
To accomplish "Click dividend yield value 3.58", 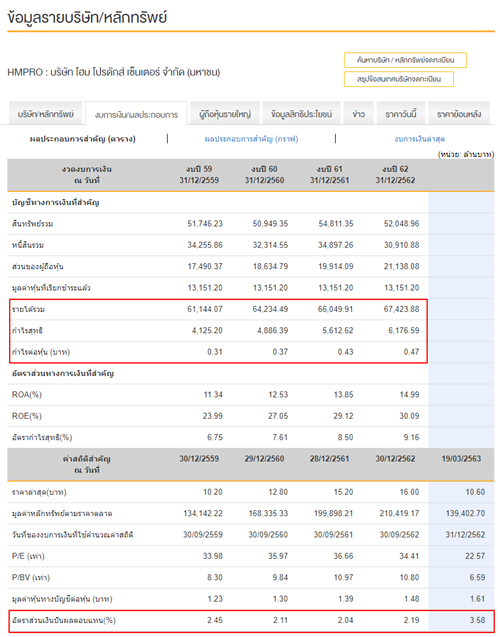I will point(477,620).
